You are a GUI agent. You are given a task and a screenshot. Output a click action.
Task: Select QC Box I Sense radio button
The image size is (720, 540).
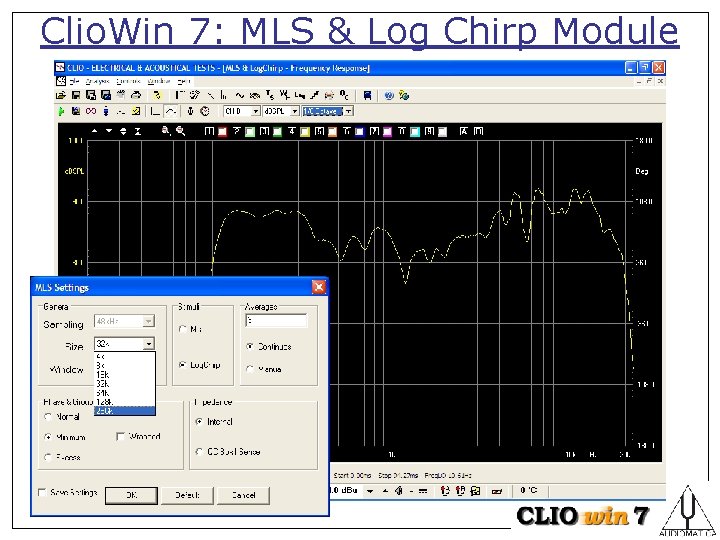(x=199, y=452)
